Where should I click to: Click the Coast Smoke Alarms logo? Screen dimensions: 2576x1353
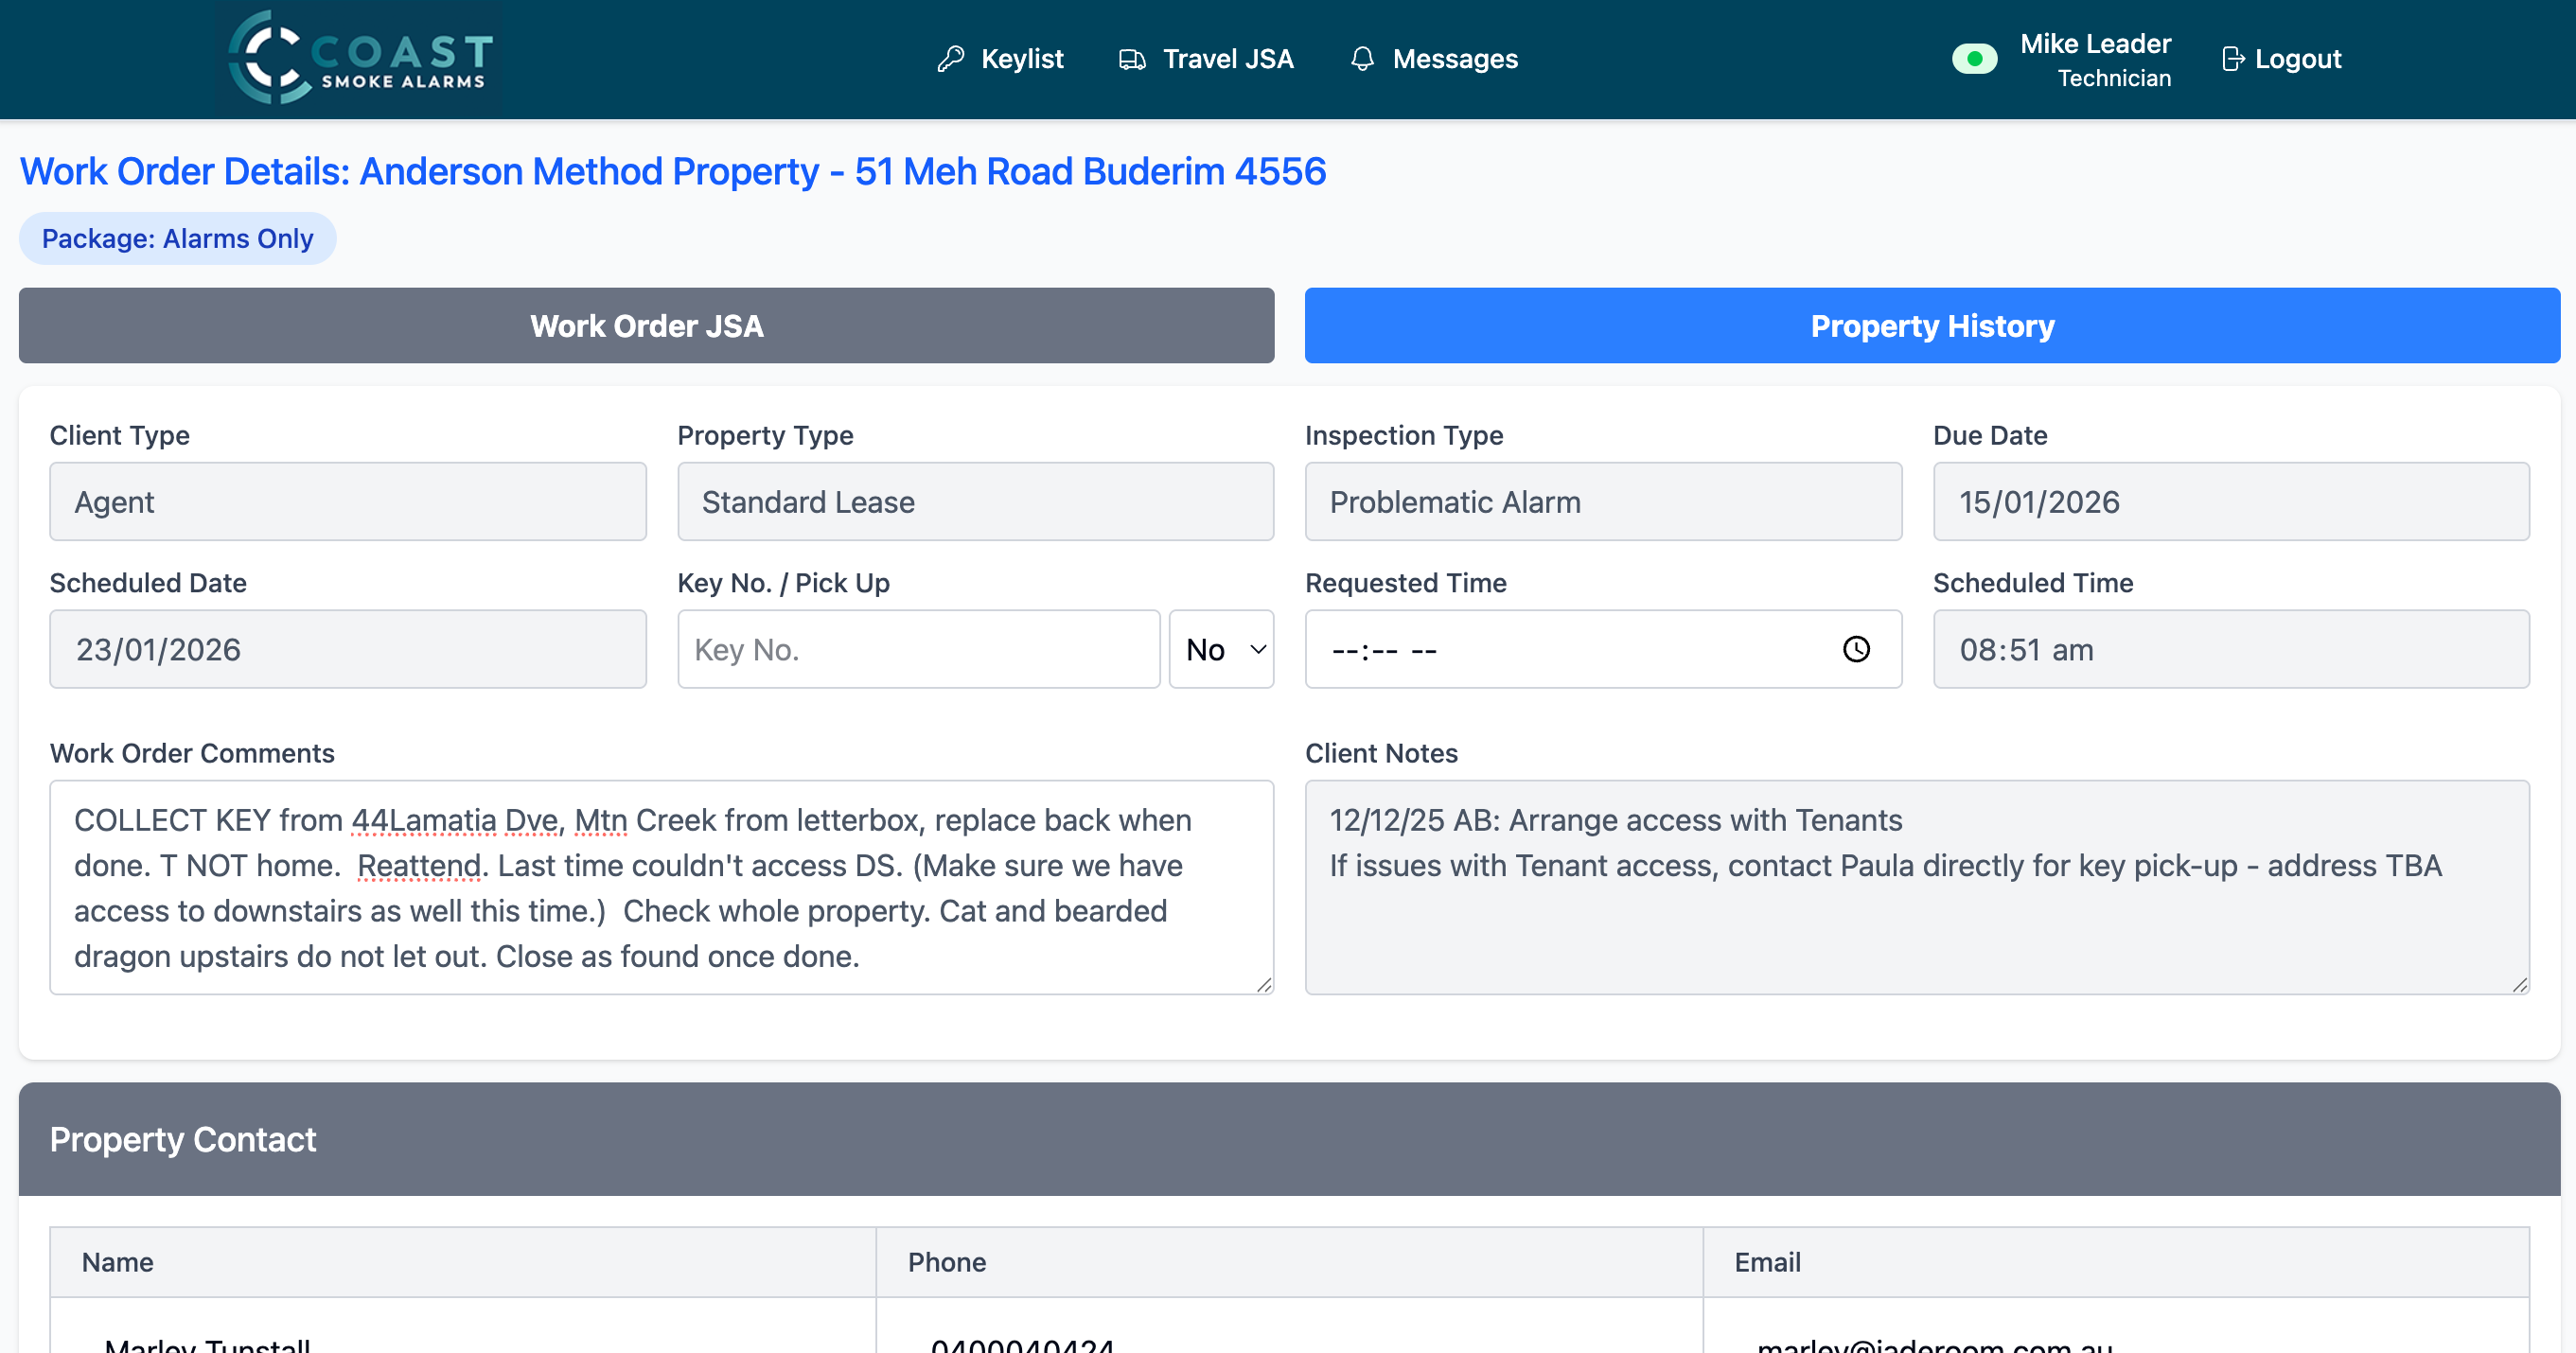[x=361, y=58]
